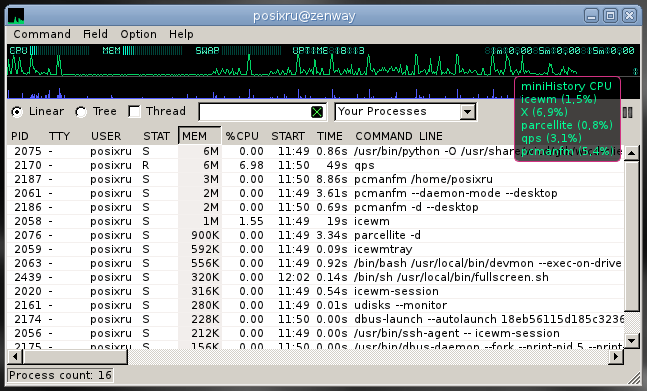647x391 pixels.
Task: Select the pcmanfm /home/posixru process row
Action: tap(315, 179)
